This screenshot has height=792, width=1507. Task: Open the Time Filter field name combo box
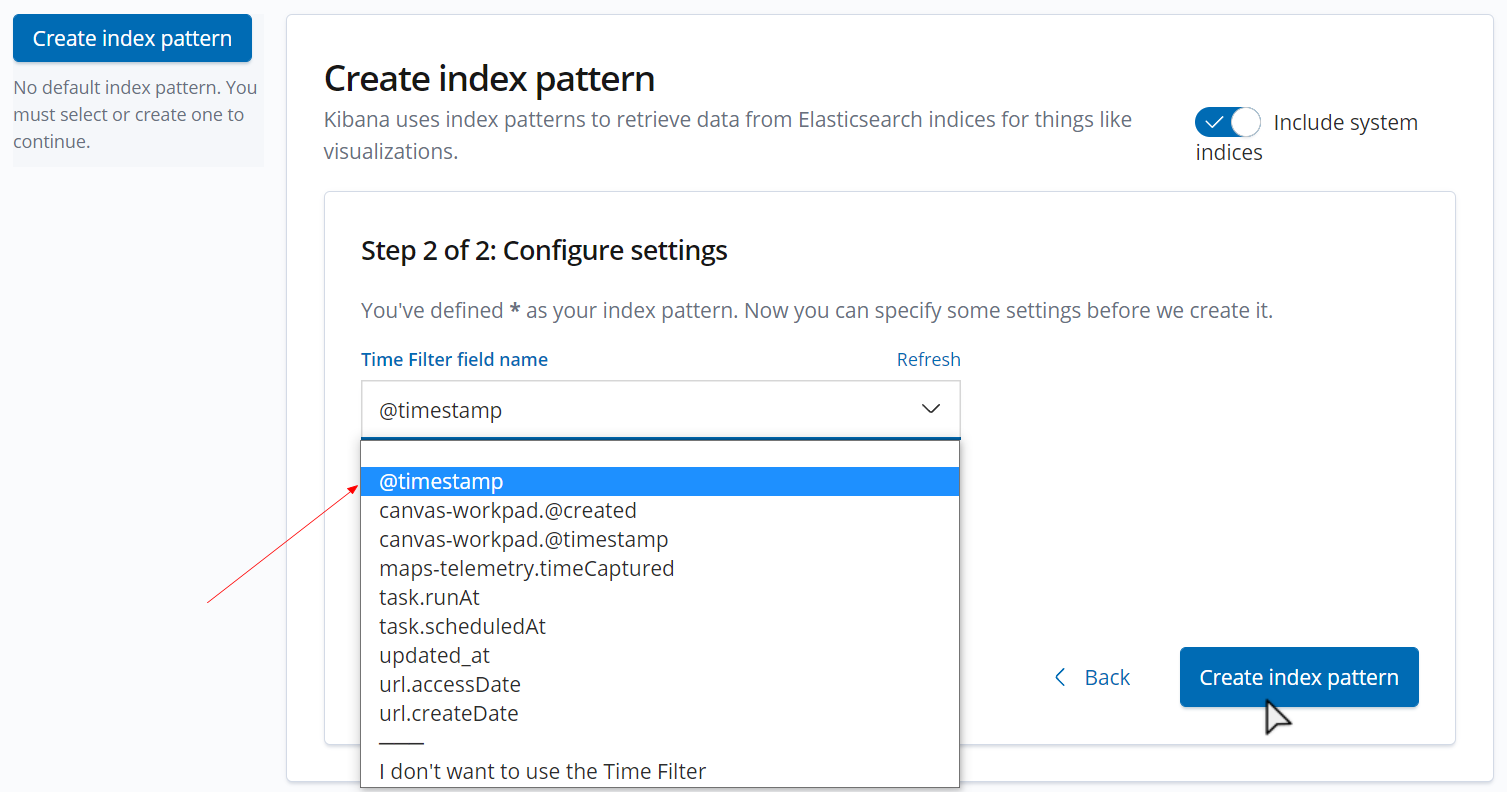pyautogui.click(x=640, y=409)
